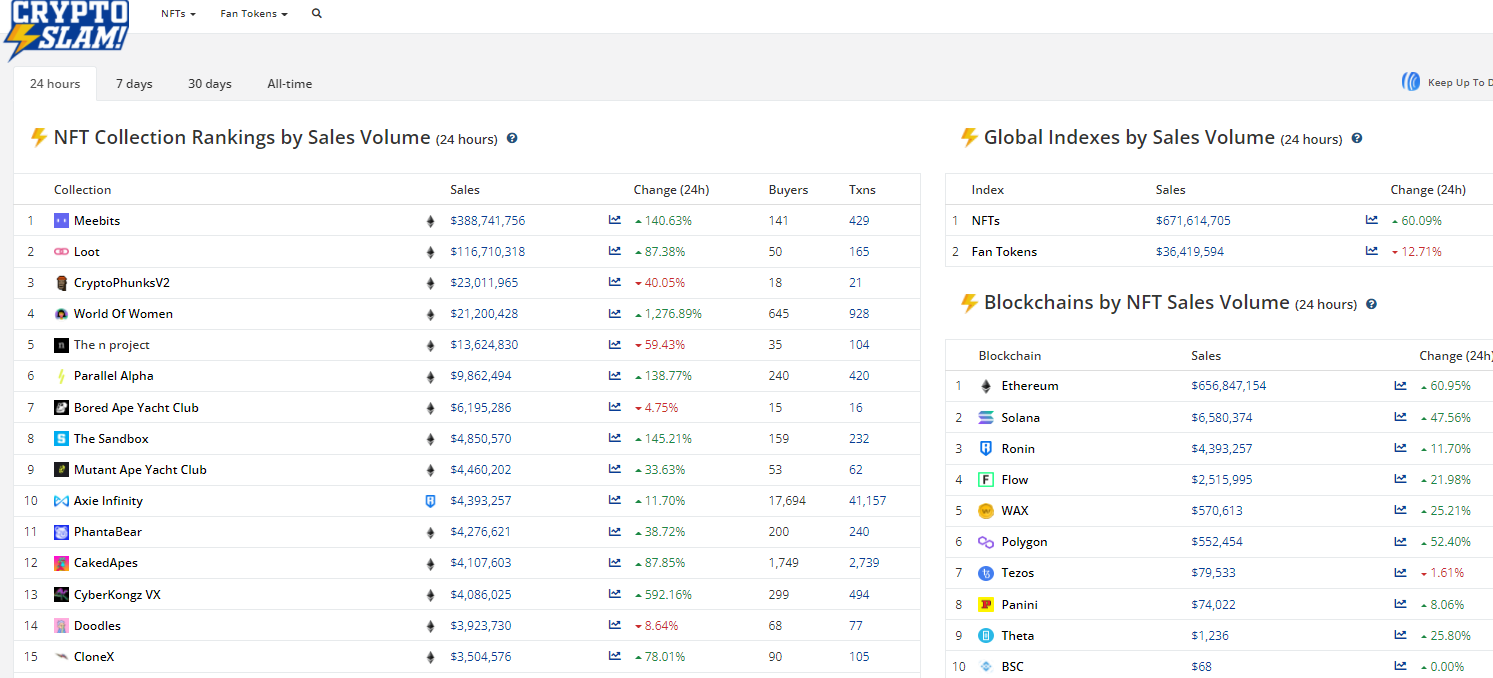1493x678 pixels.
Task: Click the BSC logo icon
Action: coord(986,667)
